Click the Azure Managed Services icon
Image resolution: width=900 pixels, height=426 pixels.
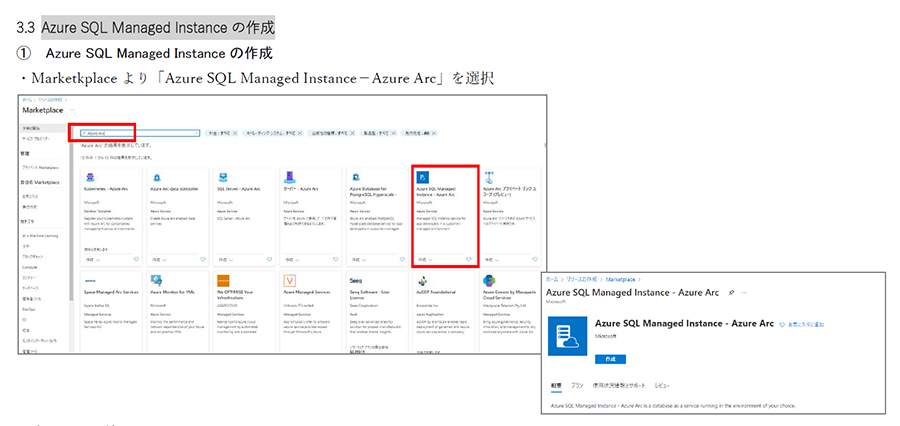pos(289,281)
